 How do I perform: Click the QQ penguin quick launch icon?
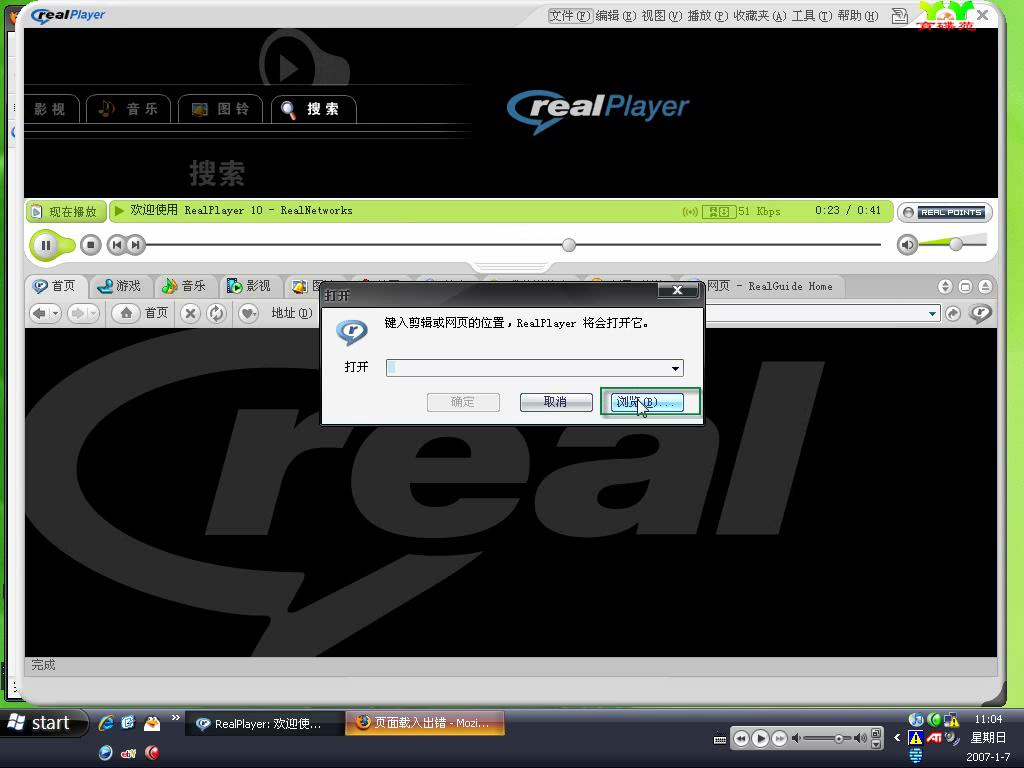click(152, 723)
